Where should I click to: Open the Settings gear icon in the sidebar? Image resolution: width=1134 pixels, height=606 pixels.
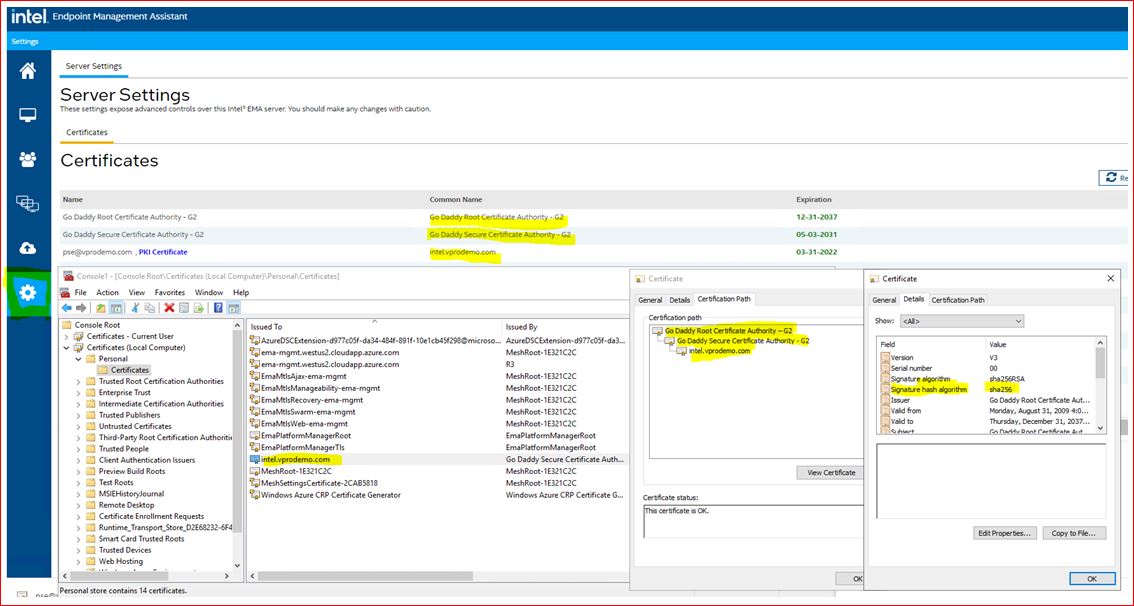(27, 293)
